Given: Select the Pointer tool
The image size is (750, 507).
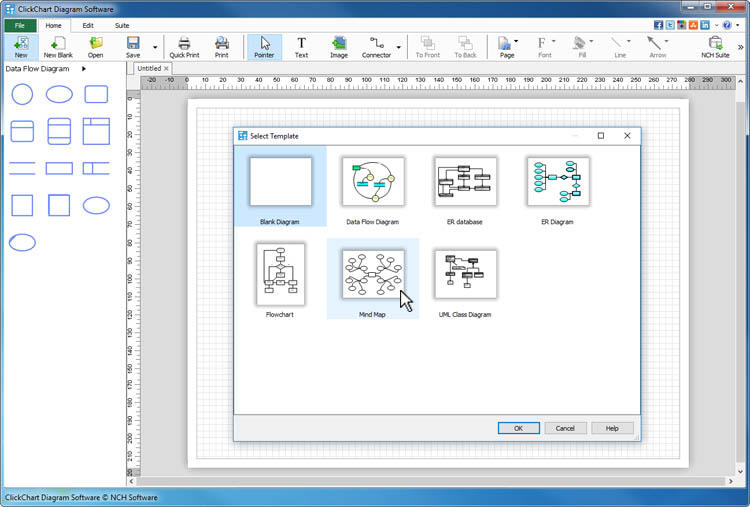Looking at the screenshot, I should point(264,47).
